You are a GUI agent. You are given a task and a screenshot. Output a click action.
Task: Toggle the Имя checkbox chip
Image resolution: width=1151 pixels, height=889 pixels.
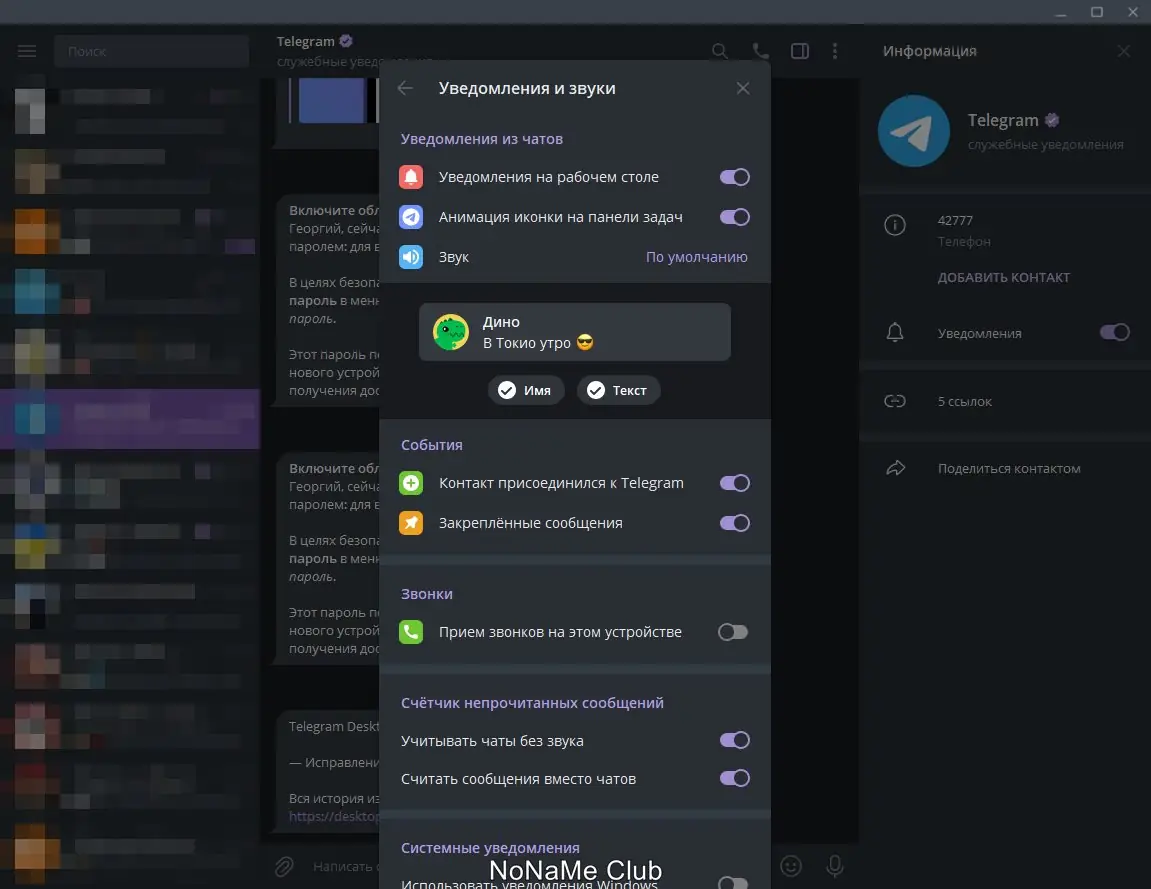[526, 390]
